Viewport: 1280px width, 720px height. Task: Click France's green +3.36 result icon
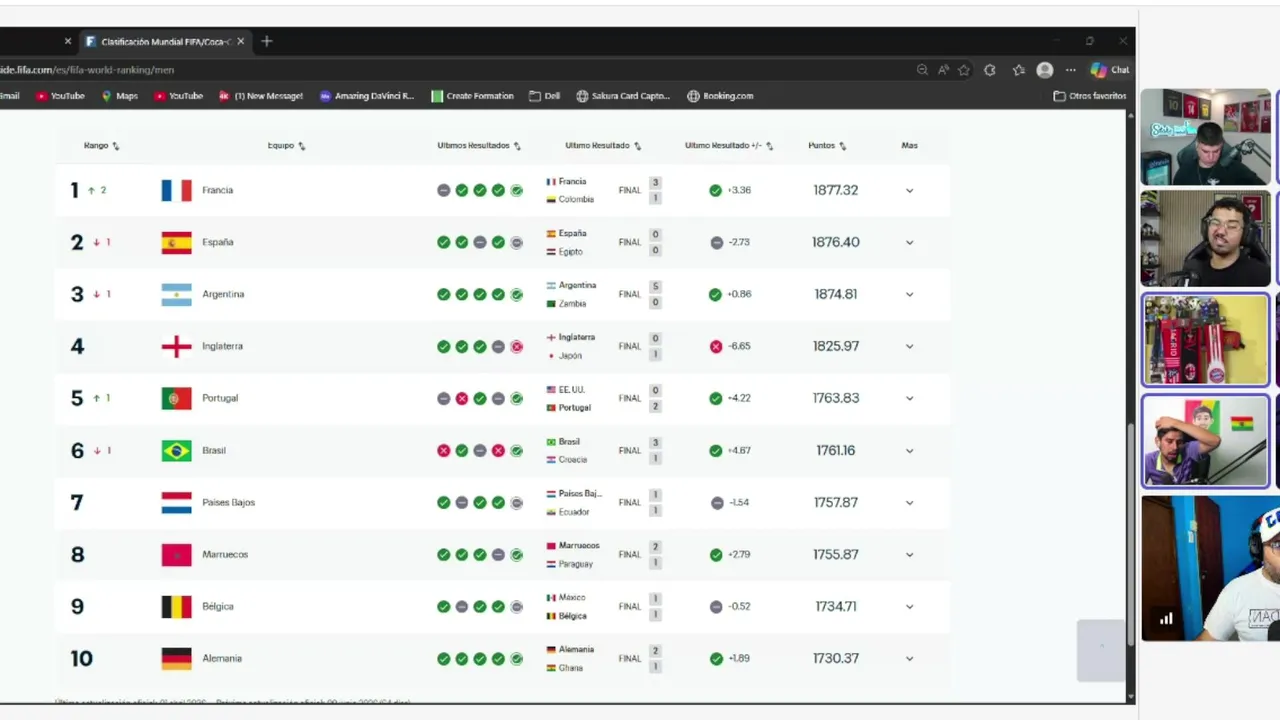coord(715,190)
